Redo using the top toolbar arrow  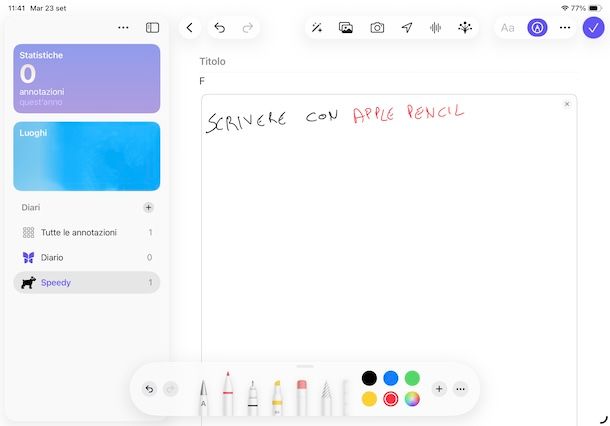[247, 28]
